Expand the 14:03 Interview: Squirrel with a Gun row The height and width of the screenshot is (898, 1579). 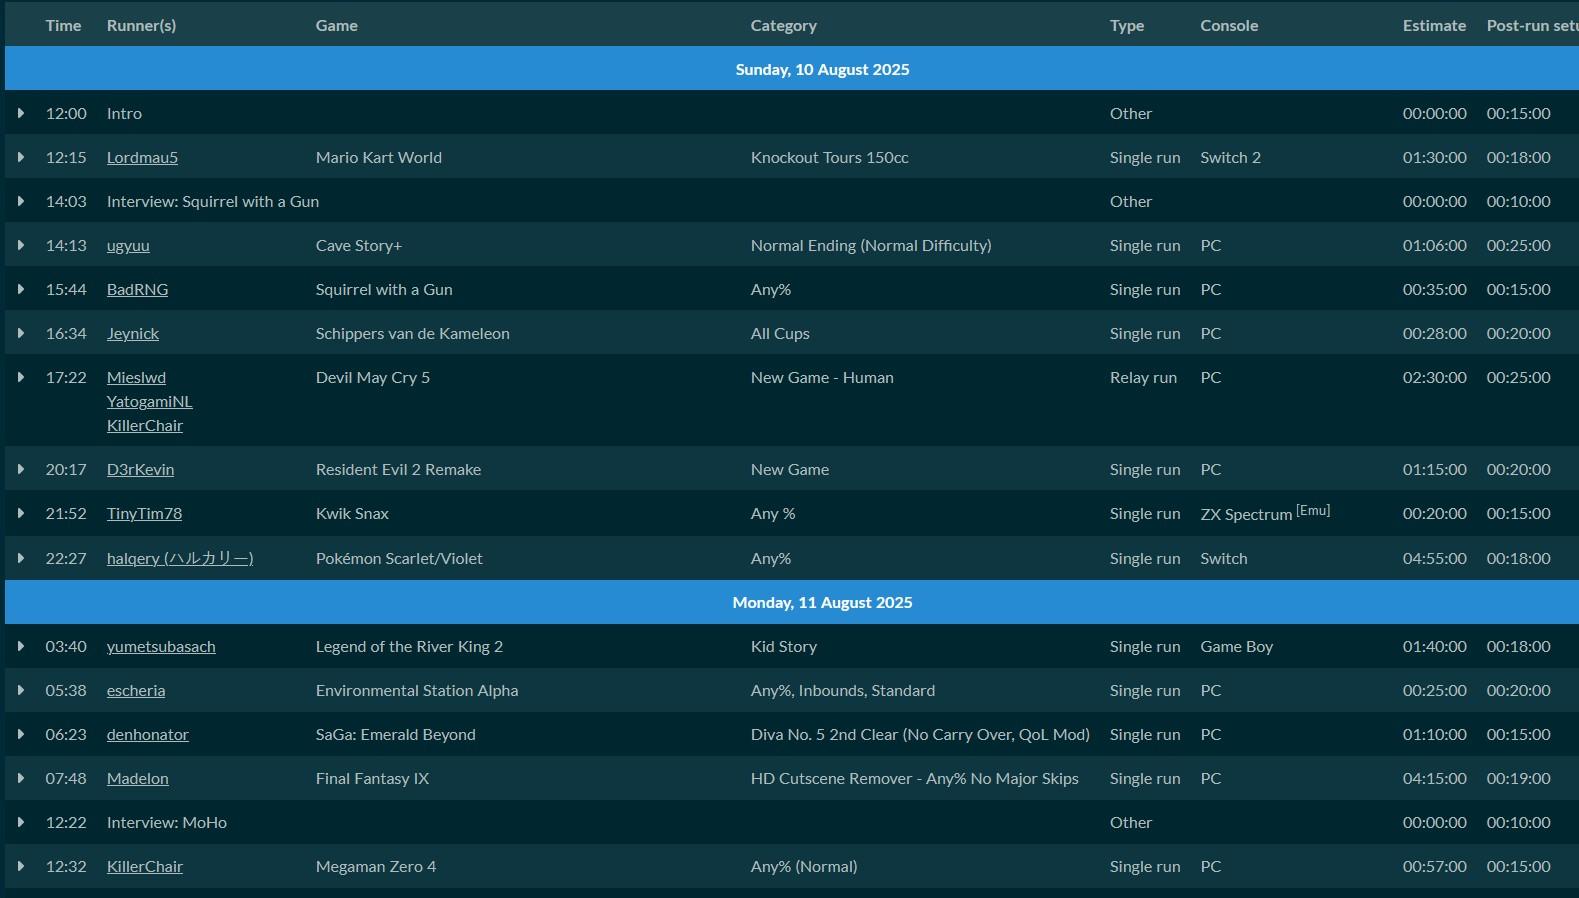(20, 201)
